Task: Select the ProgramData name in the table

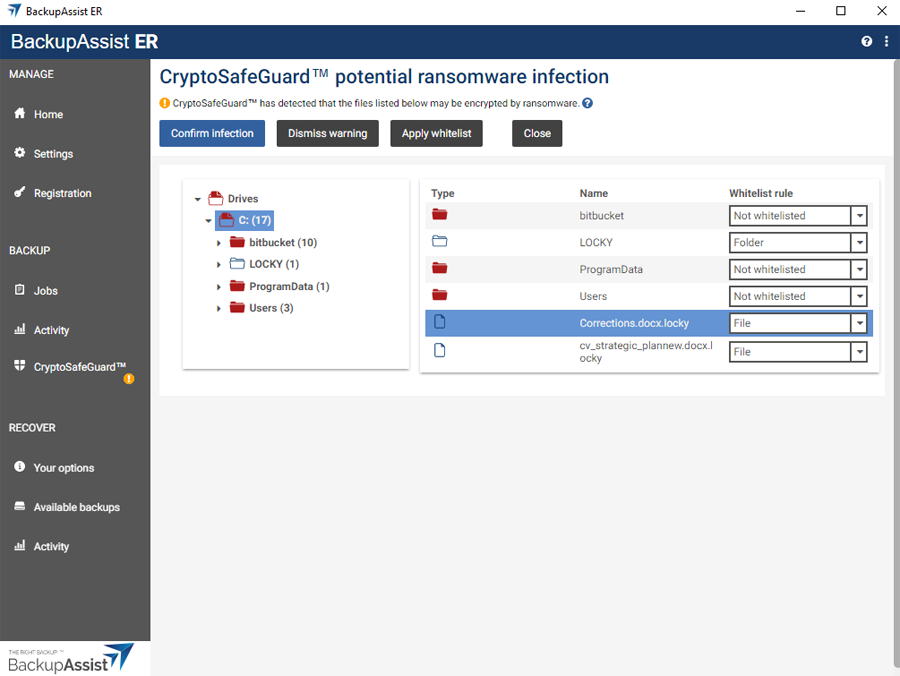Action: [x=611, y=269]
